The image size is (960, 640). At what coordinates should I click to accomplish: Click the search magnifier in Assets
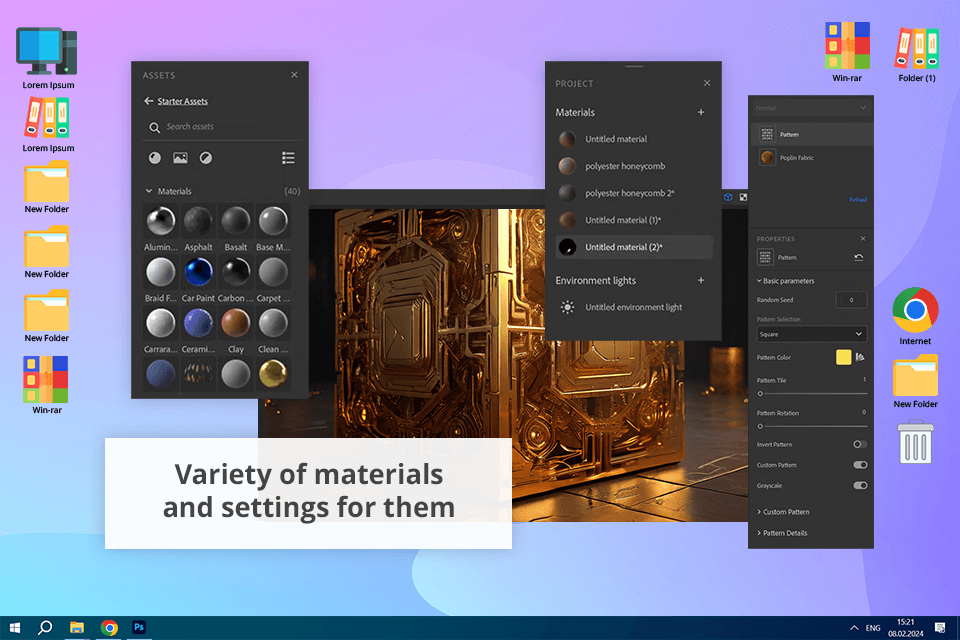tap(154, 127)
